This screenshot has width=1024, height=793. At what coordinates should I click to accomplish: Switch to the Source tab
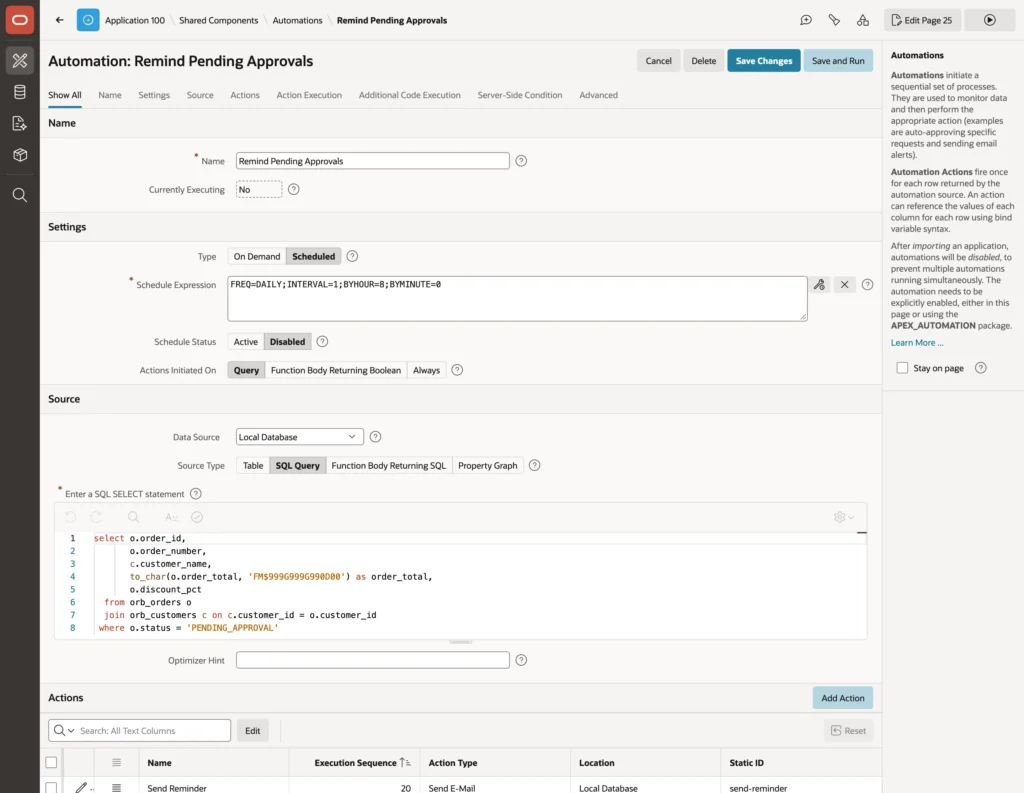(x=200, y=95)
